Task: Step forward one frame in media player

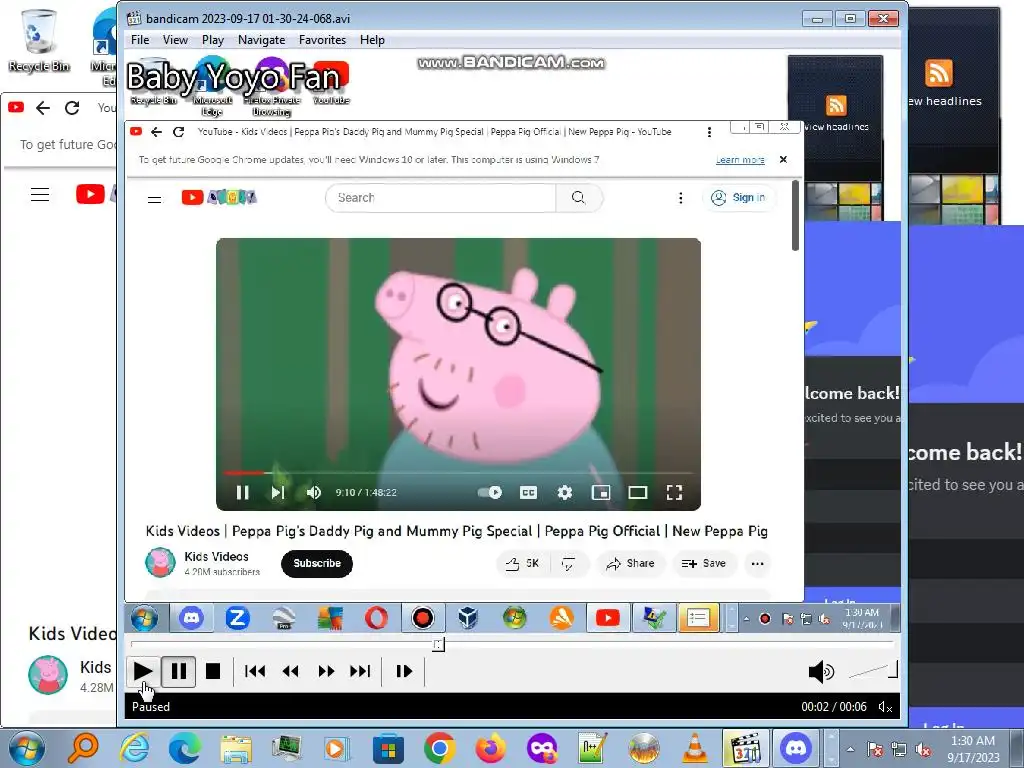Action: point(404,671)
